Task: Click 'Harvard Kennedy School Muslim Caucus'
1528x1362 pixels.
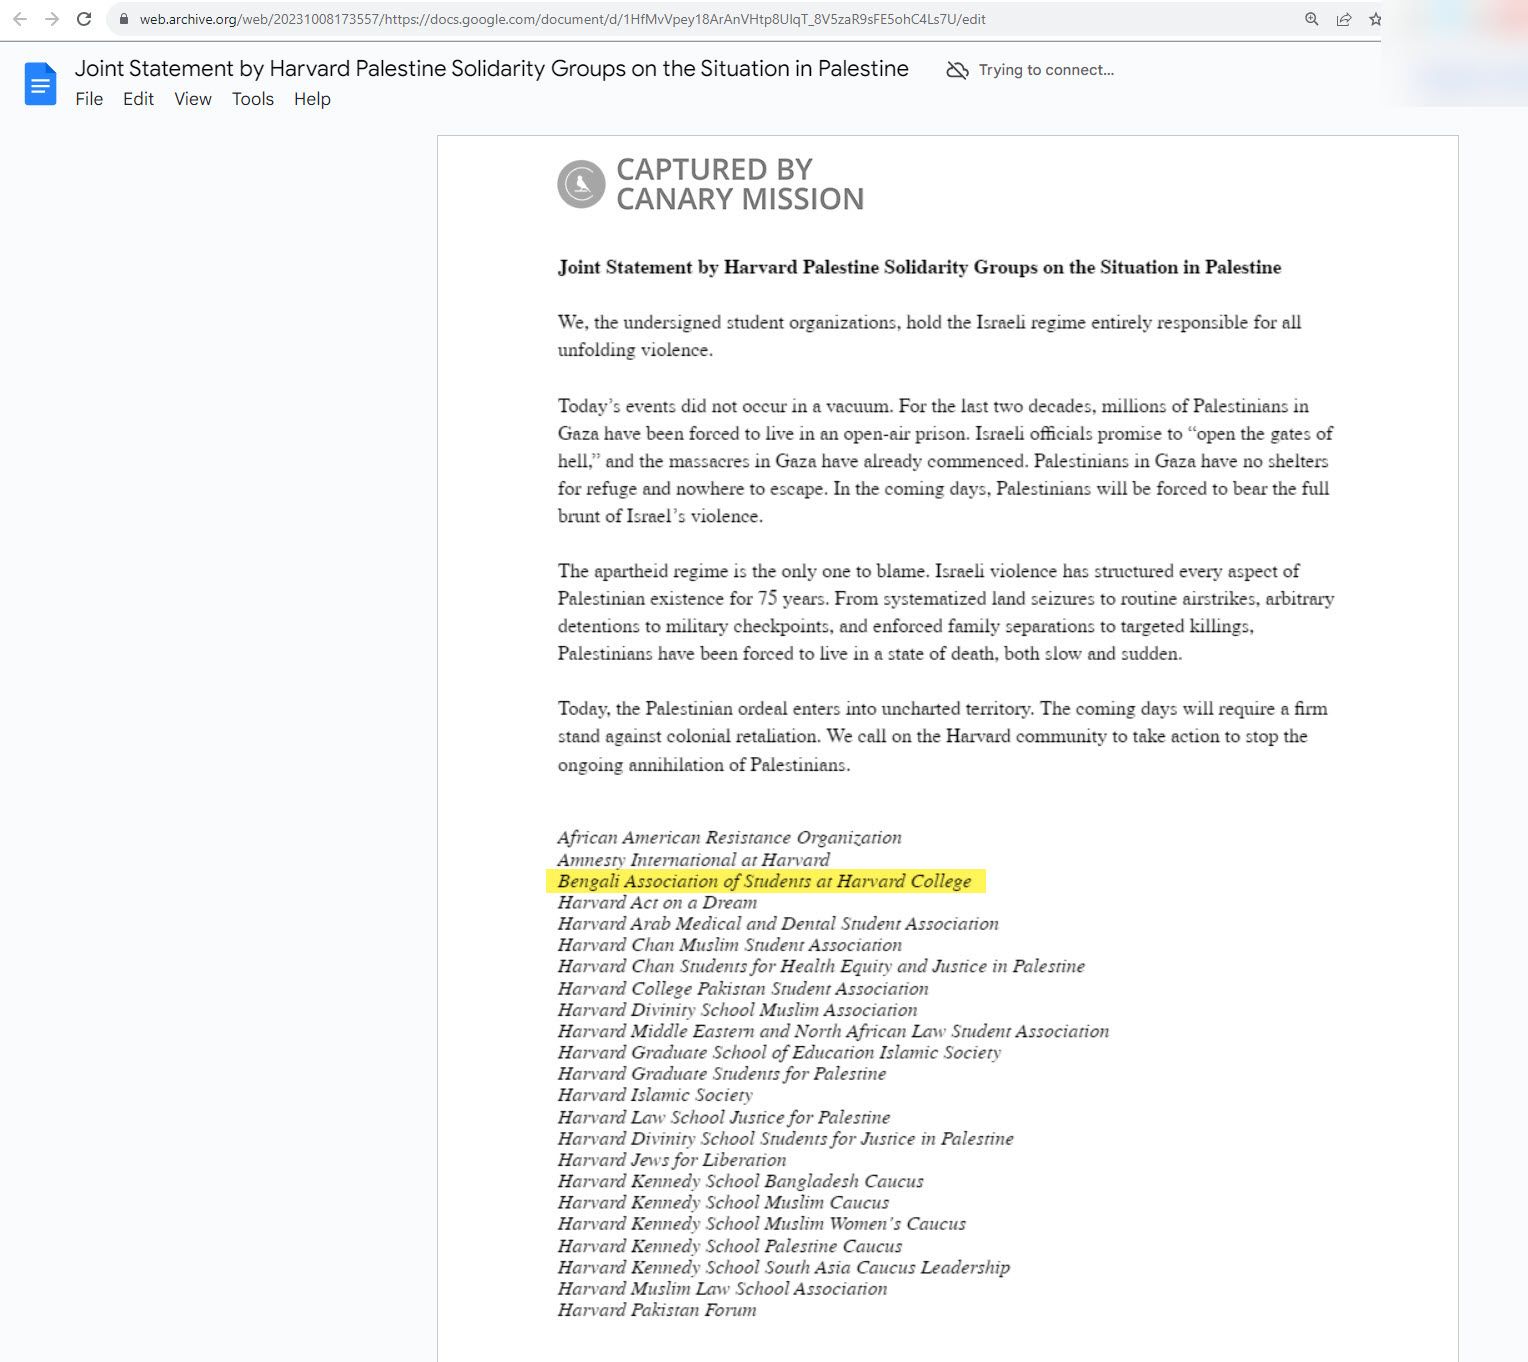Action: 723,1202
